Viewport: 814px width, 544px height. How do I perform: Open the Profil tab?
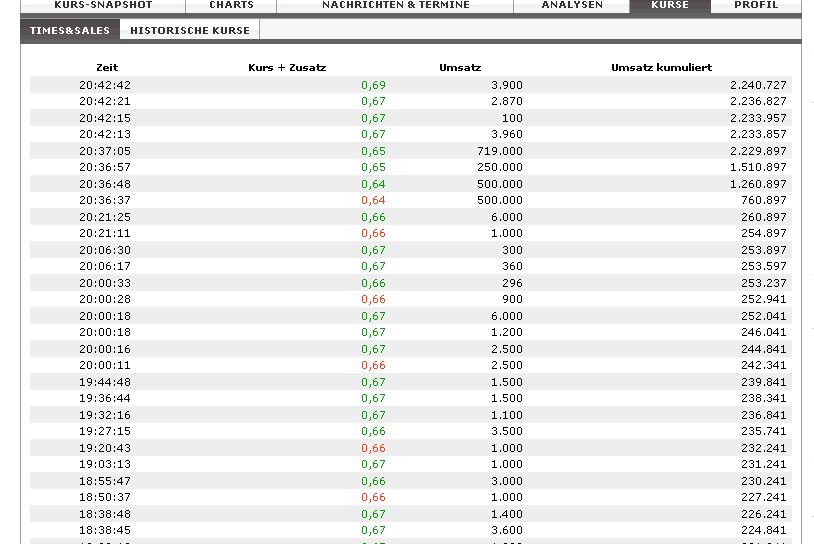(756, 5)
